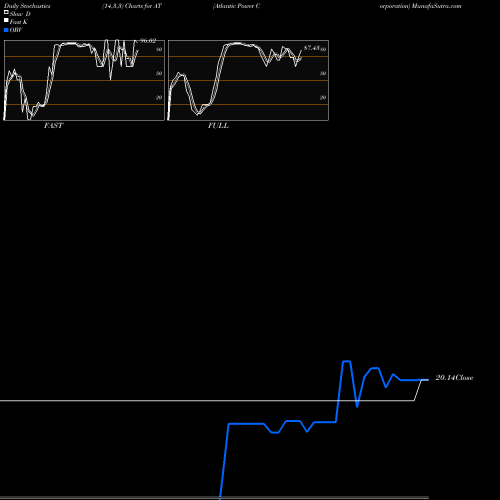Click the 'Fast K' legend text
Screen dimensions: 500x500
[19, 22]
